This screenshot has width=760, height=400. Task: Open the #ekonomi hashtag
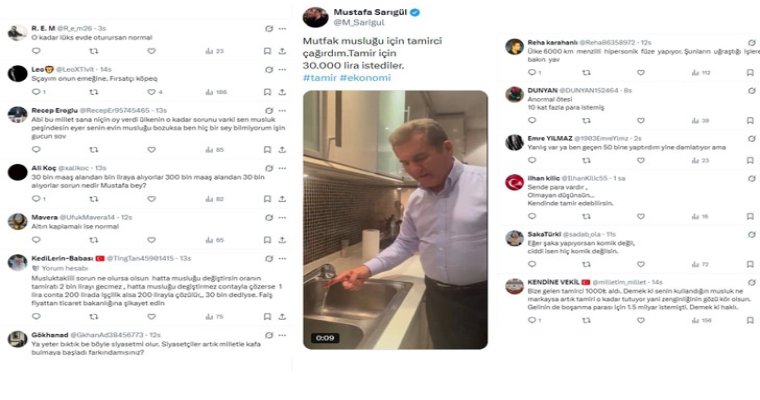(365, 78)
